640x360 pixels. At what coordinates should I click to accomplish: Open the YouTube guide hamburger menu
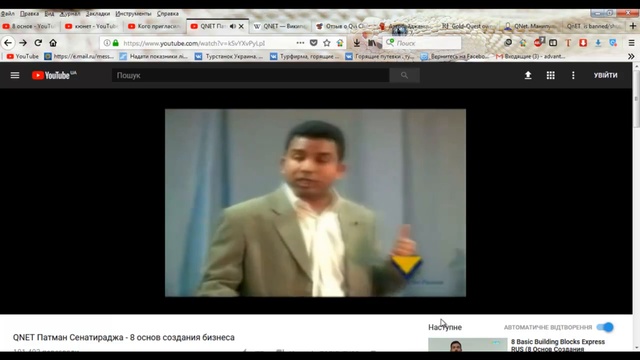(x=15, y=75)
